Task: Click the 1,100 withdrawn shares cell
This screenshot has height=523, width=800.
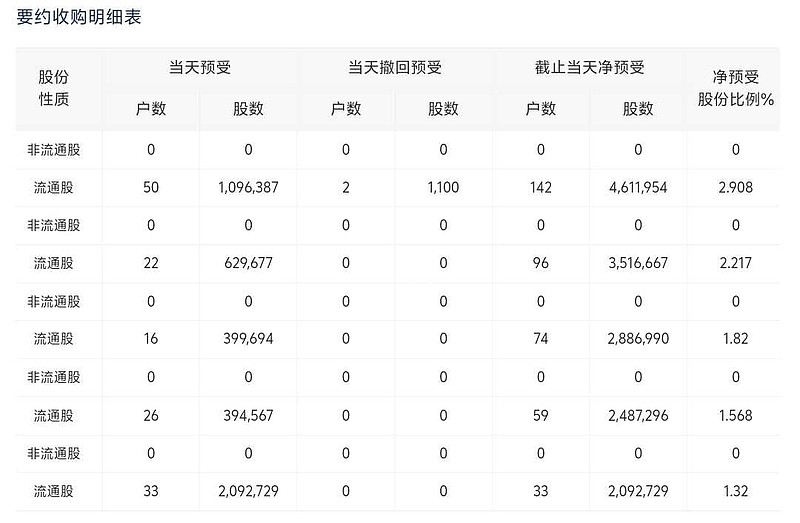Action: pyautogui.click(x=443, y=187)
